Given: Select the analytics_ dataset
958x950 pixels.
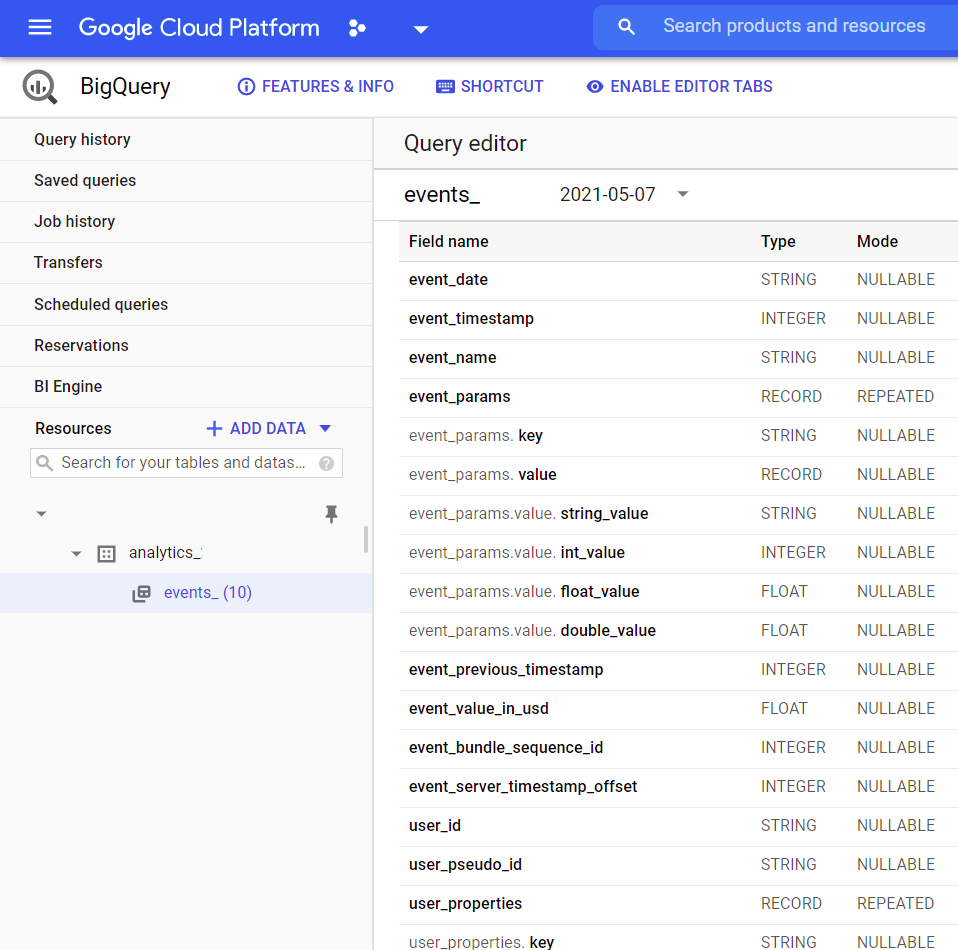Looking at the screenshot, I should tap(165, 553).
